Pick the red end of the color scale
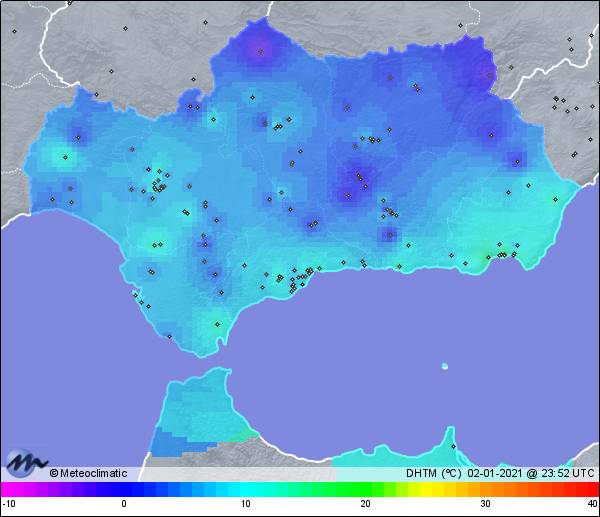 pos(591,489)
